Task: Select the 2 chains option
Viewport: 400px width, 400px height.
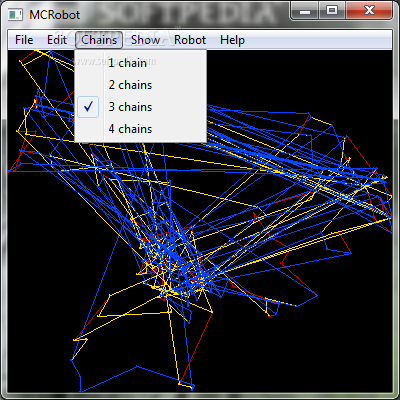Action: pyautogui.click(x=140, y=85)
